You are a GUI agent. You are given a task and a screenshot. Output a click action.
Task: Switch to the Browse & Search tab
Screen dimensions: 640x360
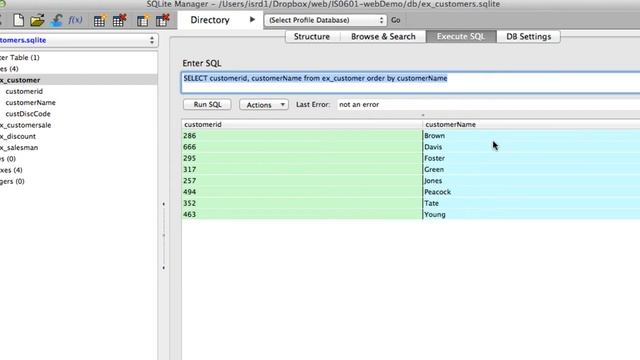383,36
